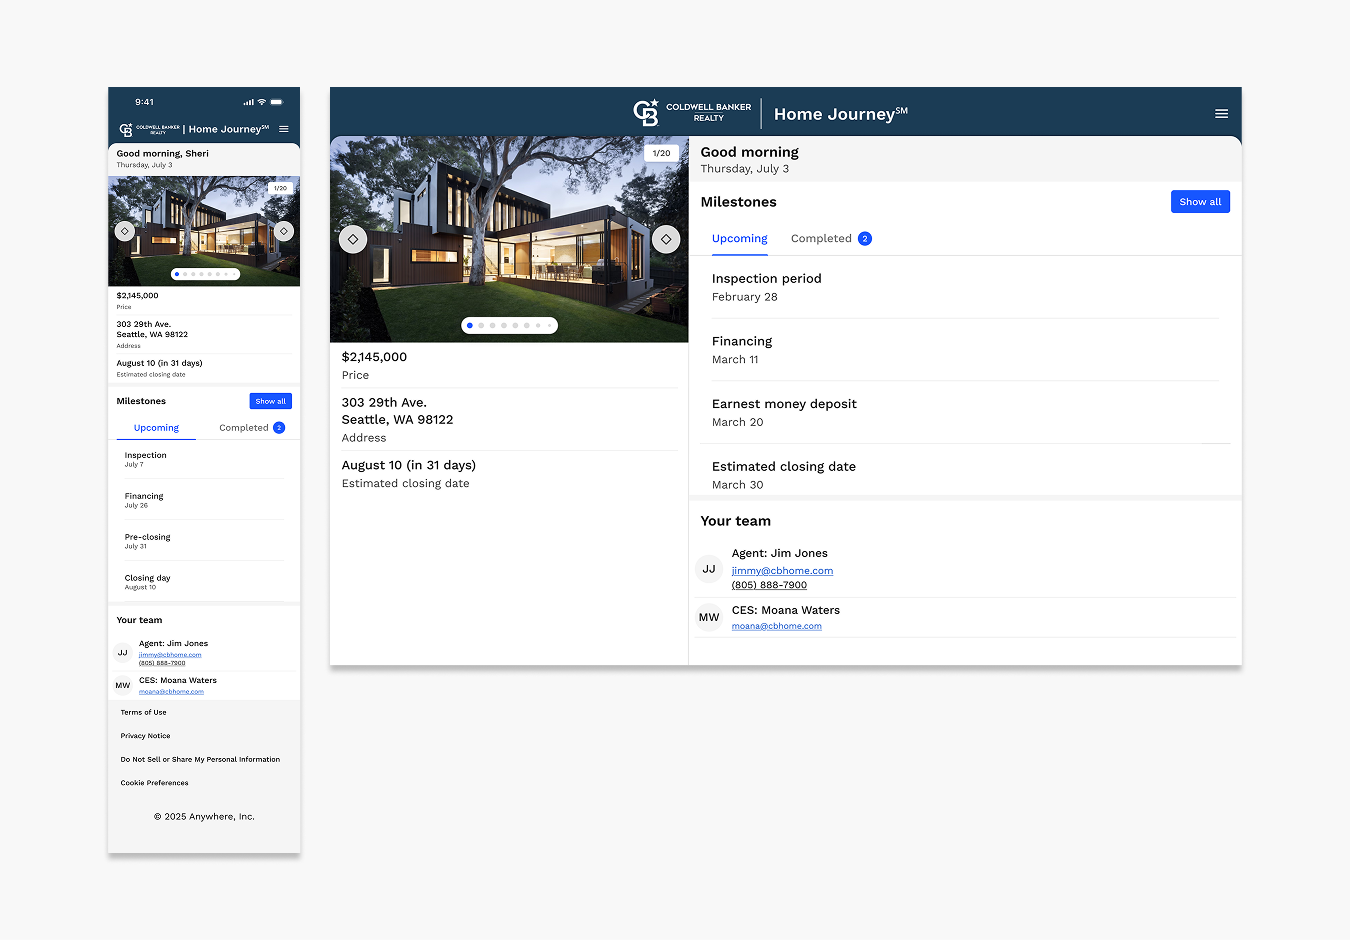The width and height of the screenshot is (1350, 940).
Task: Switch to Completed tab in desktop view
Action: click(830, 238)
